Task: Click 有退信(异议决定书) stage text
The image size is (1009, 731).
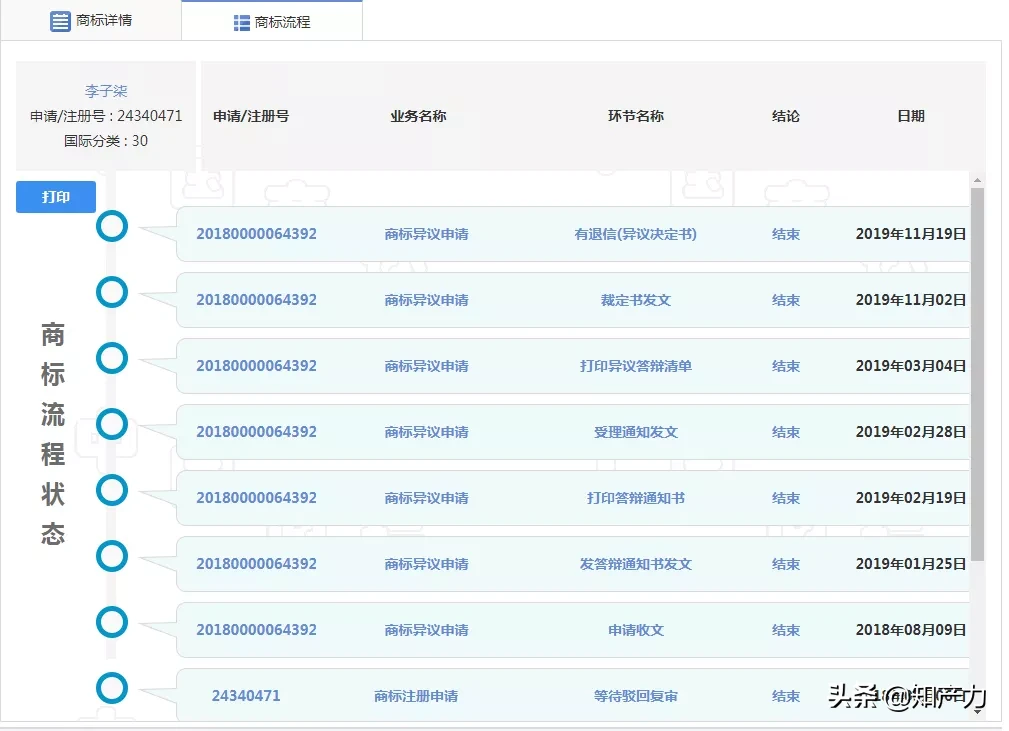Action: pos(636,234)
